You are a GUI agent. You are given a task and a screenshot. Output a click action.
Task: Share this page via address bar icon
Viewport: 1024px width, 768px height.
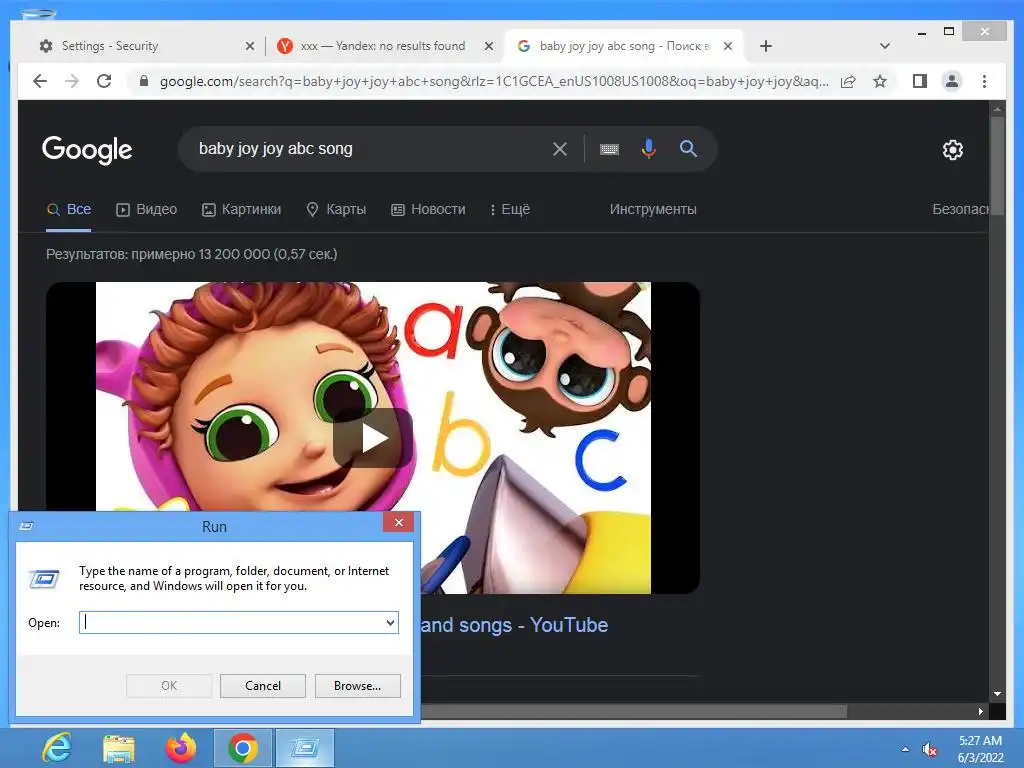click(848, 81)
